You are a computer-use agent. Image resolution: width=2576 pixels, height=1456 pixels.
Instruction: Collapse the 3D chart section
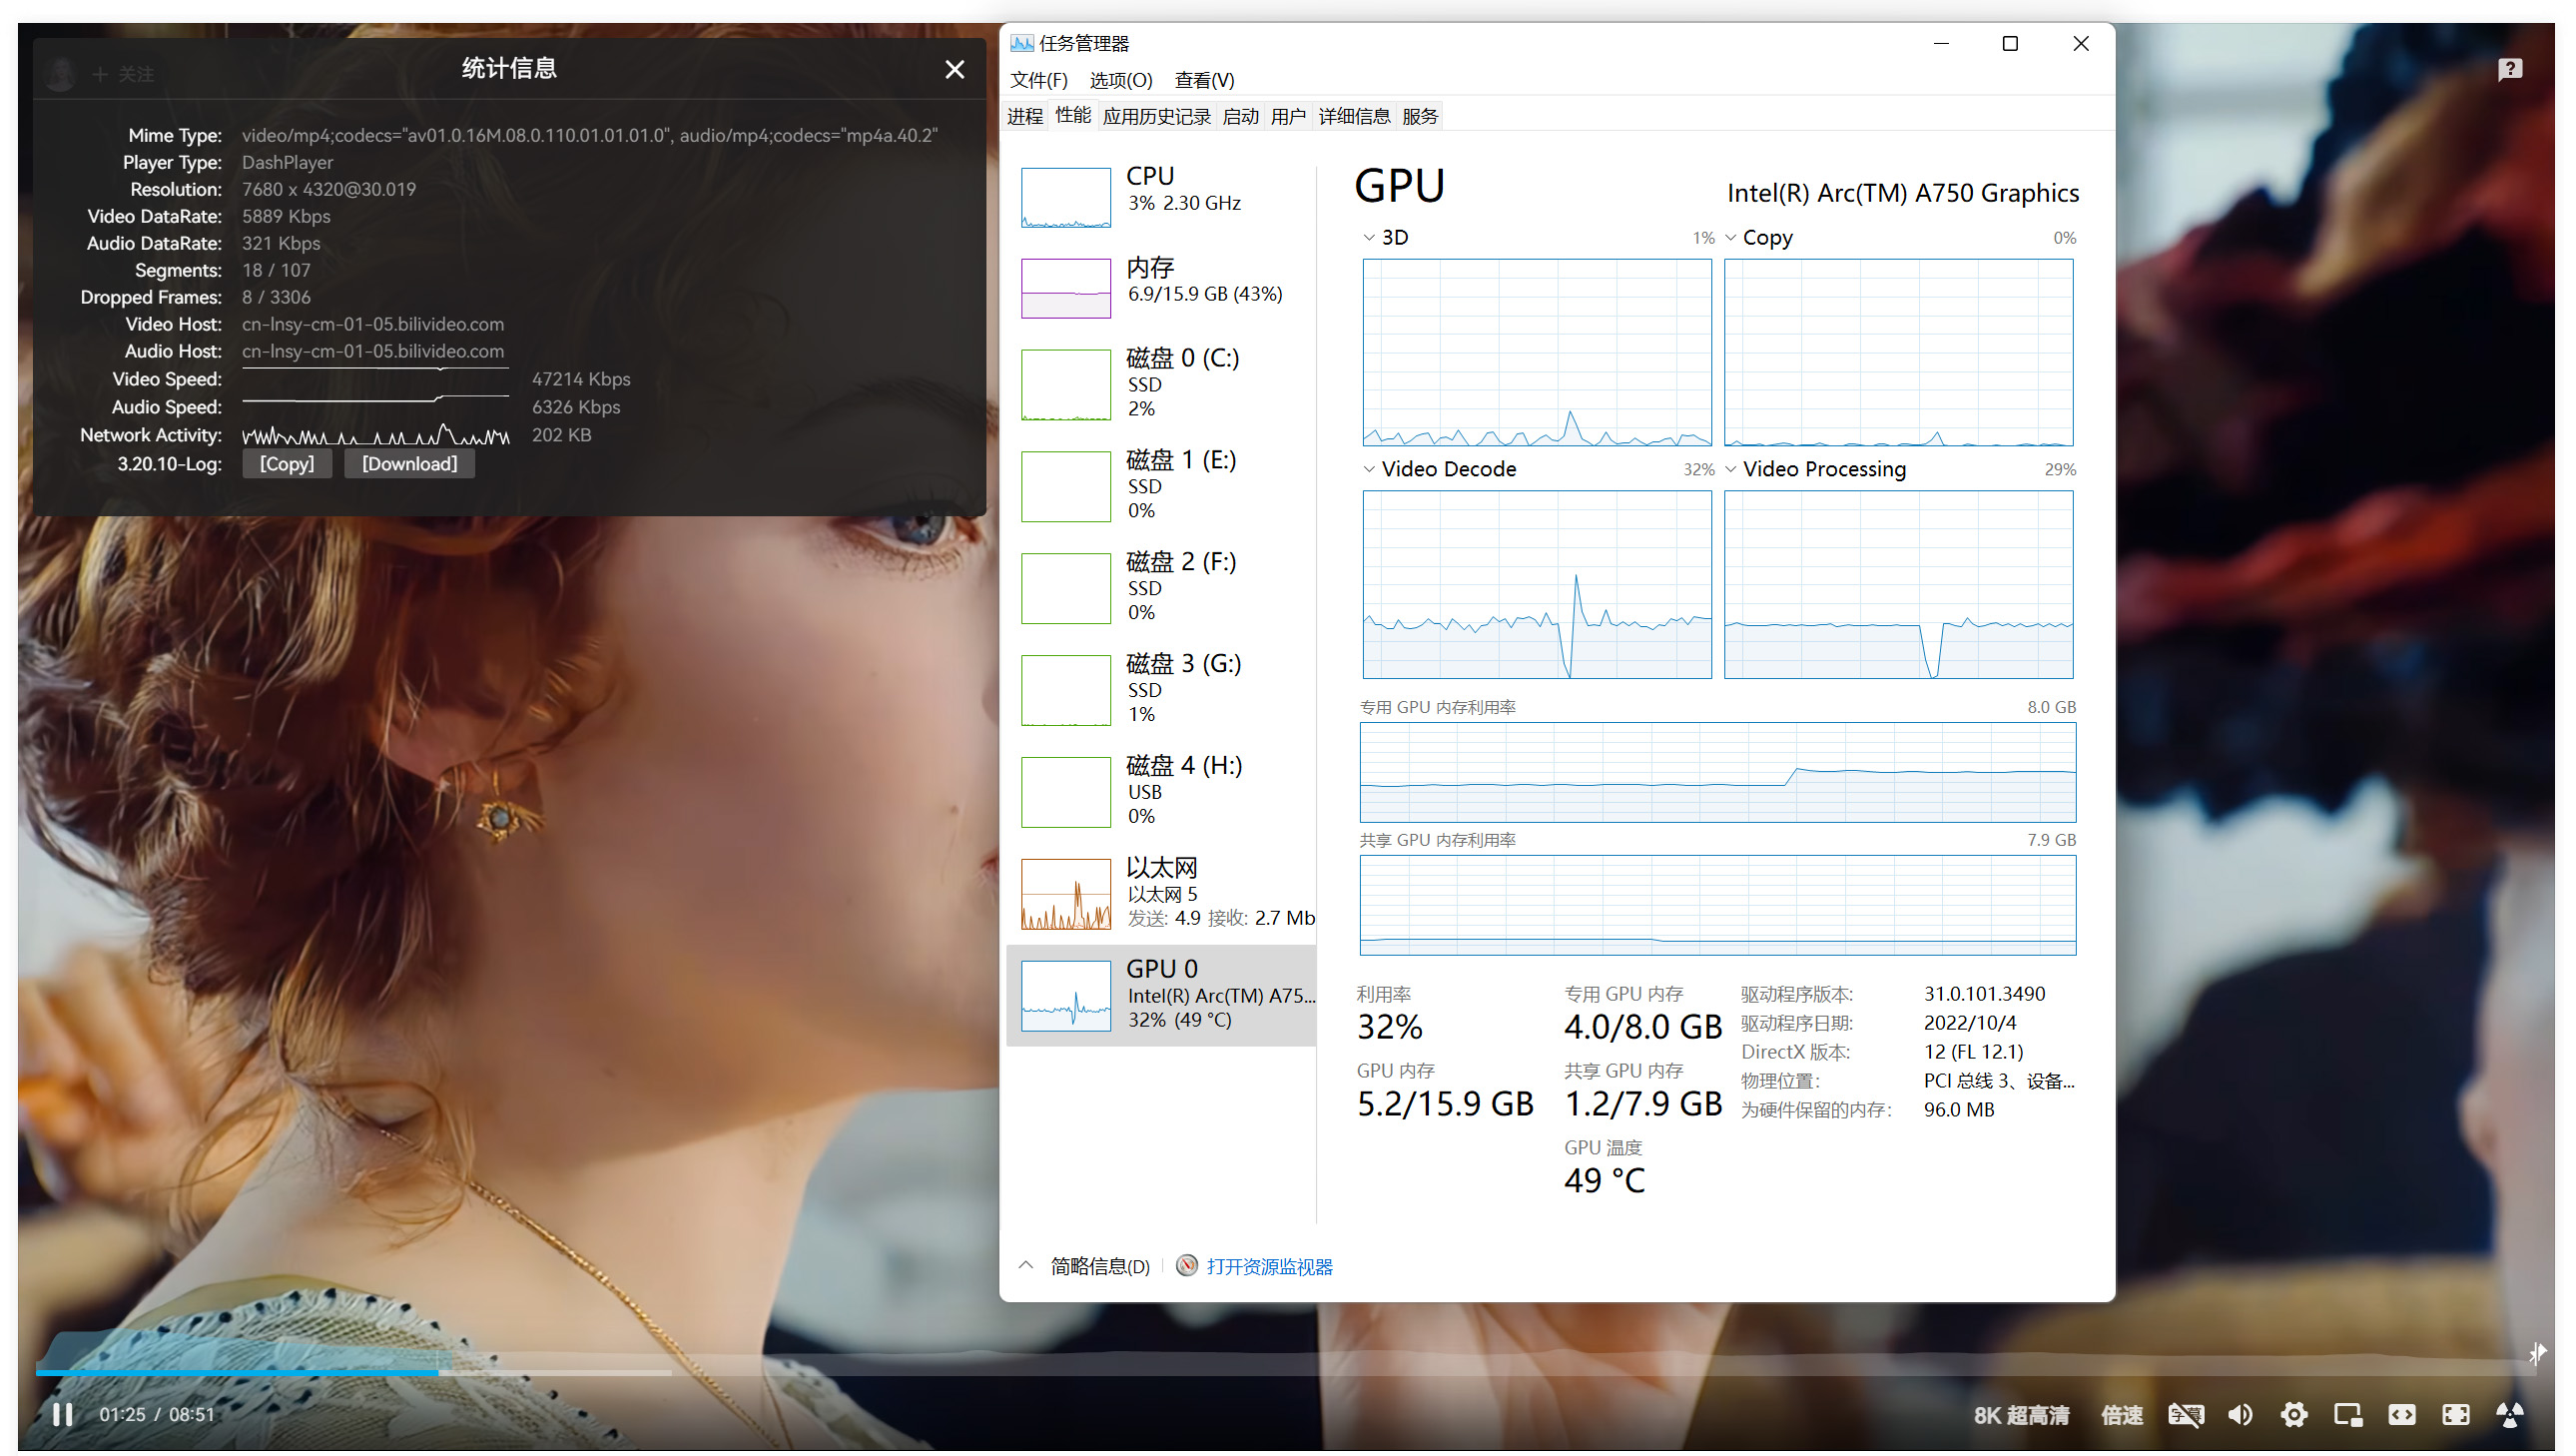pos(1368,237)
